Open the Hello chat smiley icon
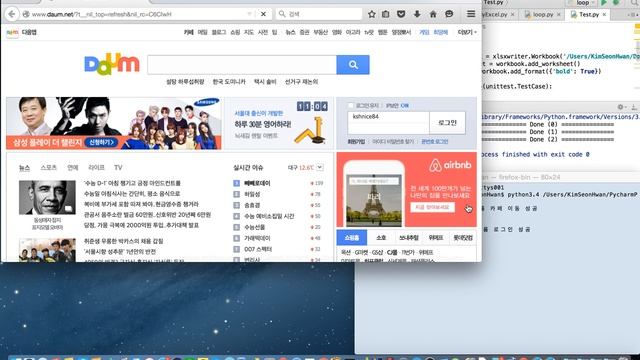Image resolution: width=640 pixels, height=360 pixels. point(449,14)
